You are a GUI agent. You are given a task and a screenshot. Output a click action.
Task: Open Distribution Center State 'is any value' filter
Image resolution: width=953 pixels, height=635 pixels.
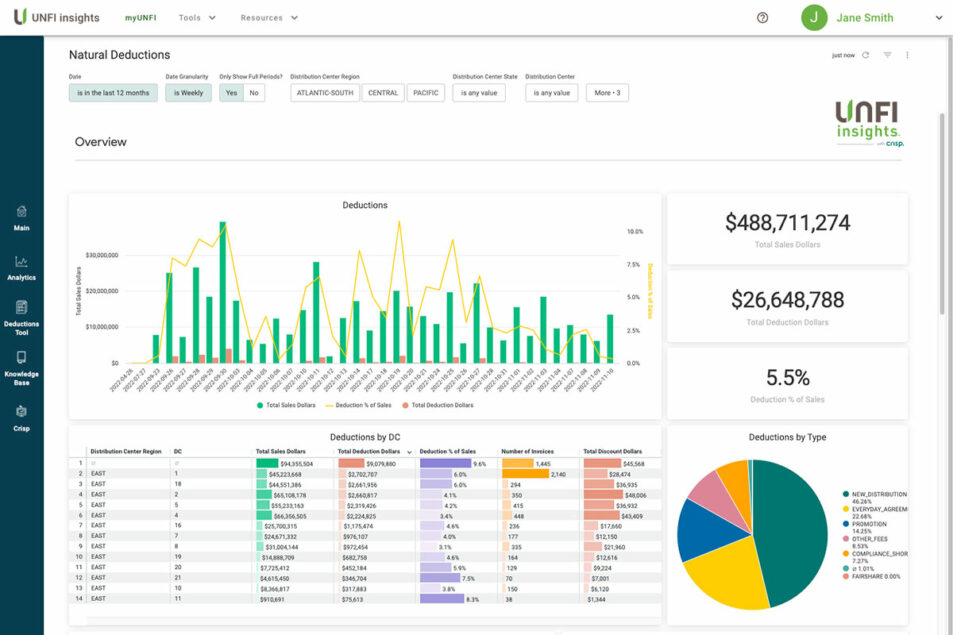click(479, 93)
